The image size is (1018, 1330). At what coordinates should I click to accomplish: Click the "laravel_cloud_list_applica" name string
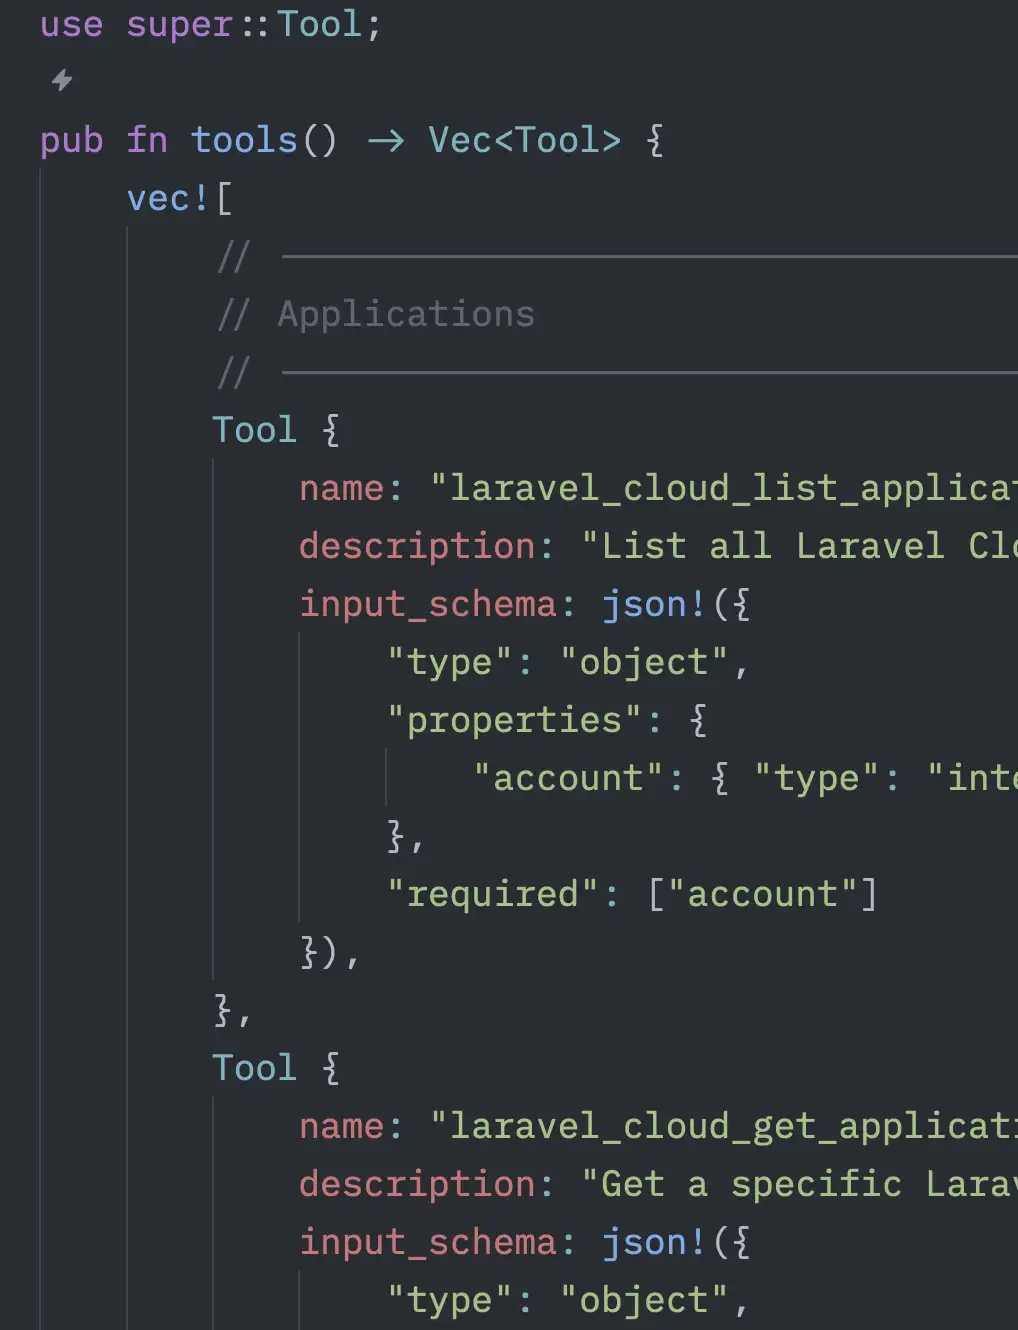tap(724, 488)
